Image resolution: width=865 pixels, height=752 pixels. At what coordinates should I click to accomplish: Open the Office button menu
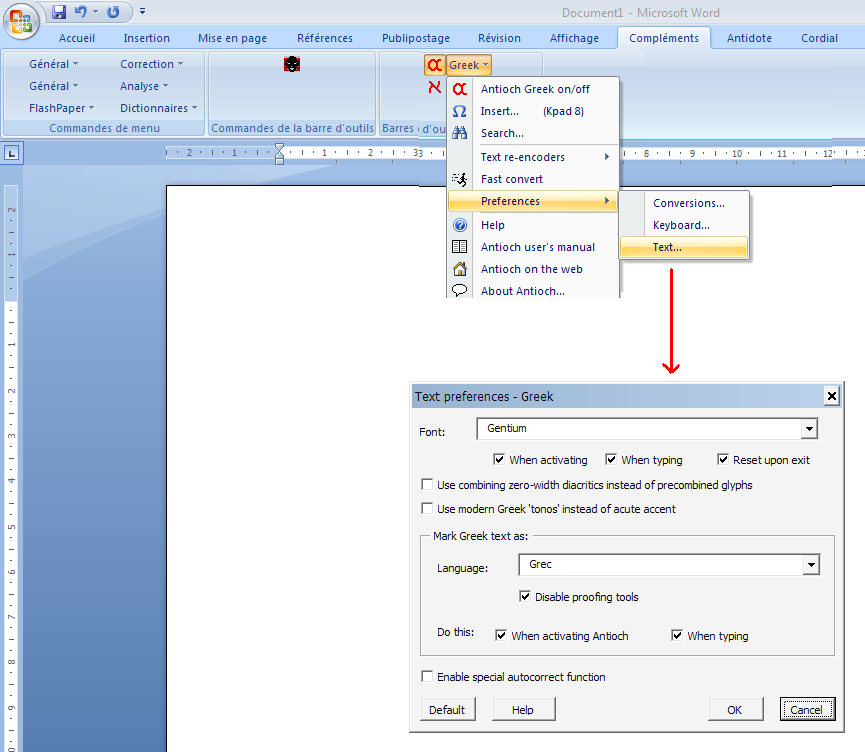coord(21,21)
